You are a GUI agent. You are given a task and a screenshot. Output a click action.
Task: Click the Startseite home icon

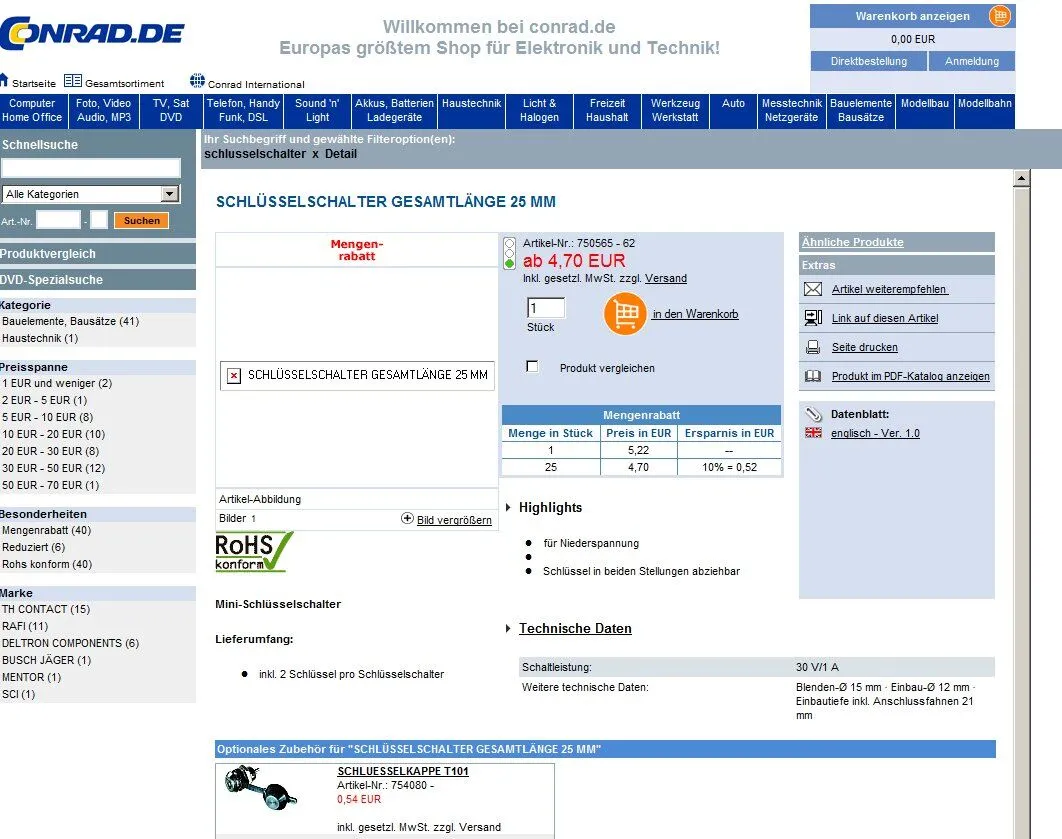click(4, 81)
